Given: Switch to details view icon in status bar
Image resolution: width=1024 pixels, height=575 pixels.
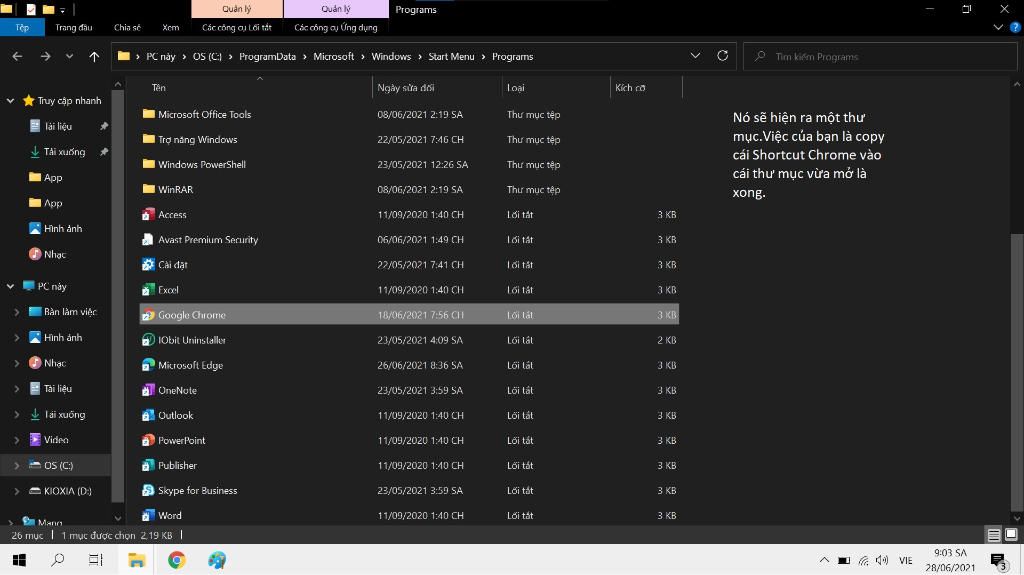Looking at the screenshot, I should (x=993, y=535).
